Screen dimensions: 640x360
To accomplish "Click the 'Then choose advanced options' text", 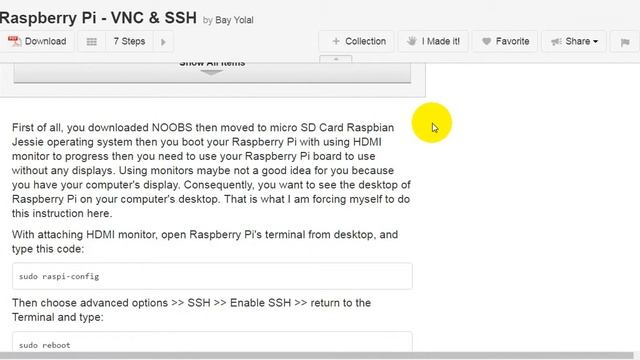I will tap(191, 310).
